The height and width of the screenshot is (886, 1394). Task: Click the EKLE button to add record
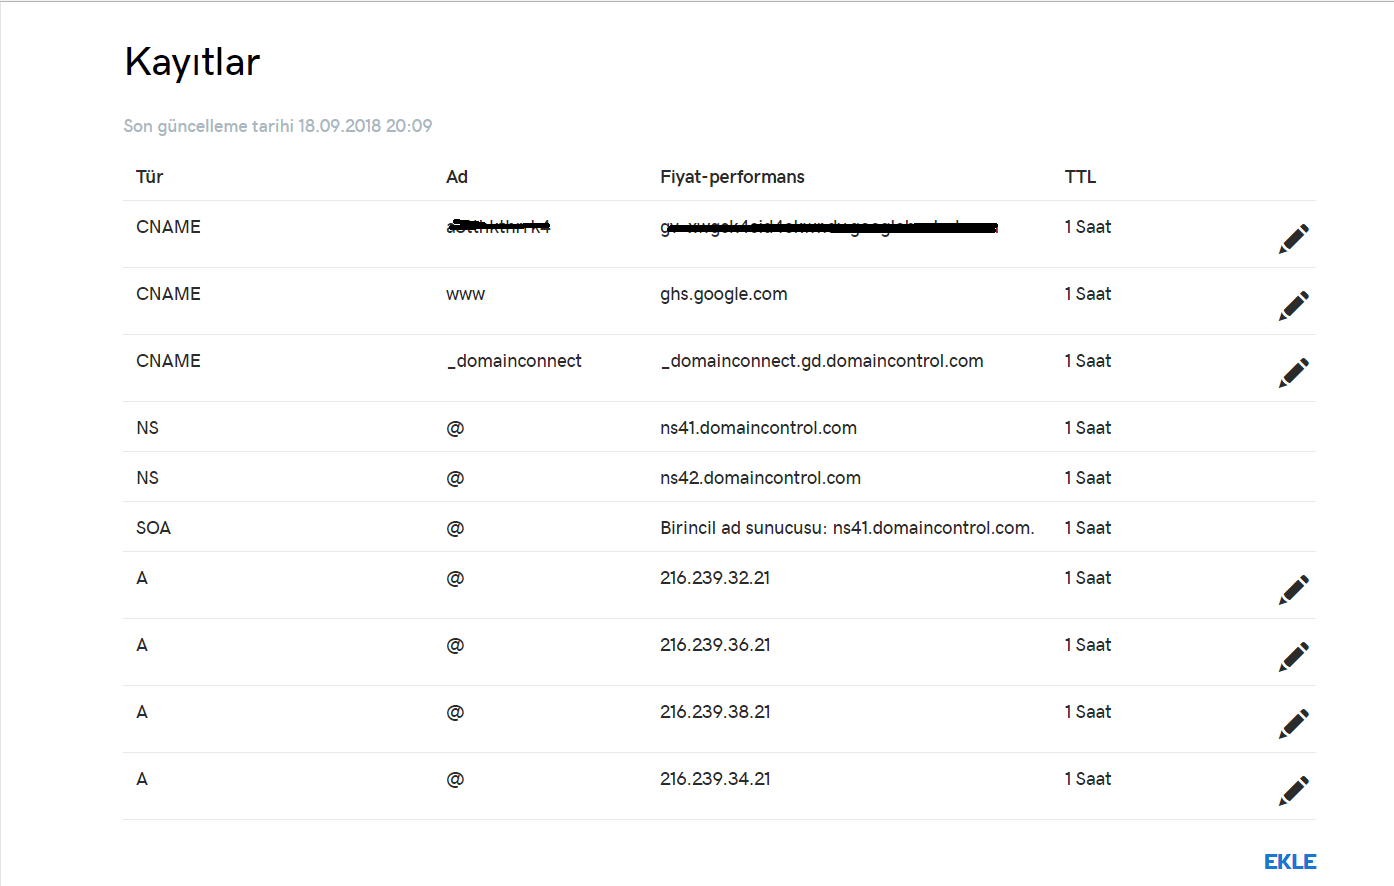pos(1289,862)
